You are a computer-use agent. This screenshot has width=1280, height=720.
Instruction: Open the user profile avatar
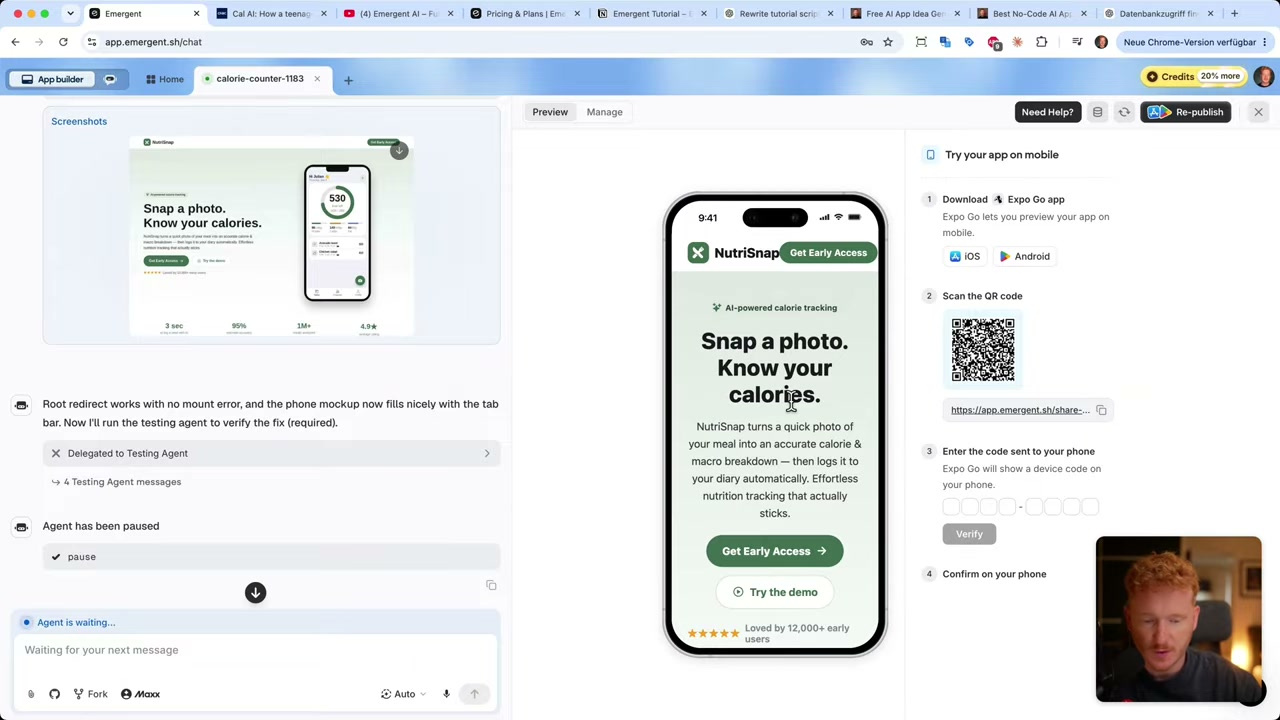[x=1263, y=77]
